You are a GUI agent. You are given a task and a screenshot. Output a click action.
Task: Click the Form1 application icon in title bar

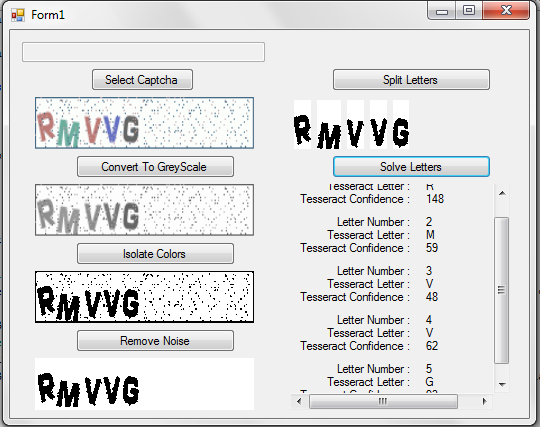18,15
